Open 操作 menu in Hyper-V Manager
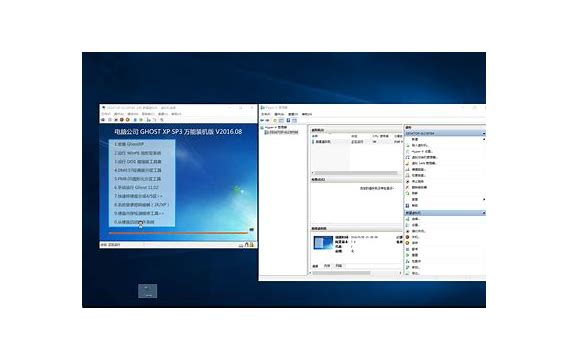Screen dimensions: 568x360 click(x=279, y=114)
